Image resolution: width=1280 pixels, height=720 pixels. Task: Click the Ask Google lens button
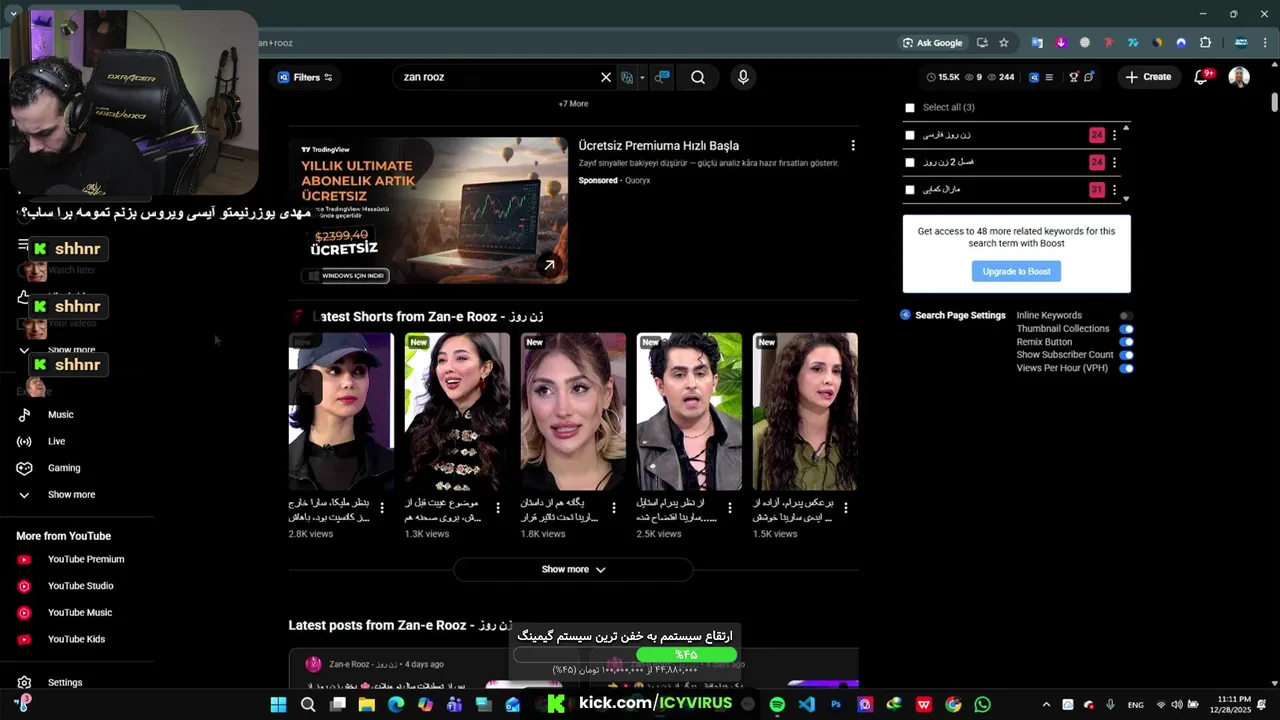tap(932, 43)
